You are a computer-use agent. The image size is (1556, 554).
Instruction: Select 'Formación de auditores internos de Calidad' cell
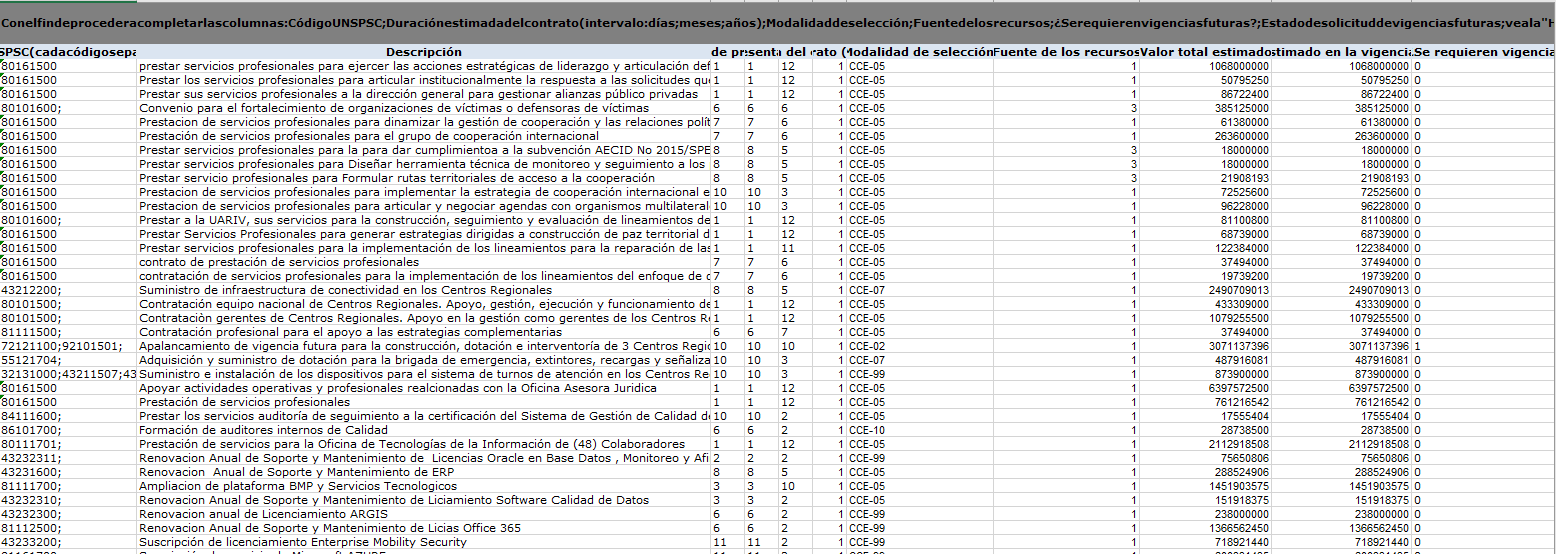pos(424,429)
